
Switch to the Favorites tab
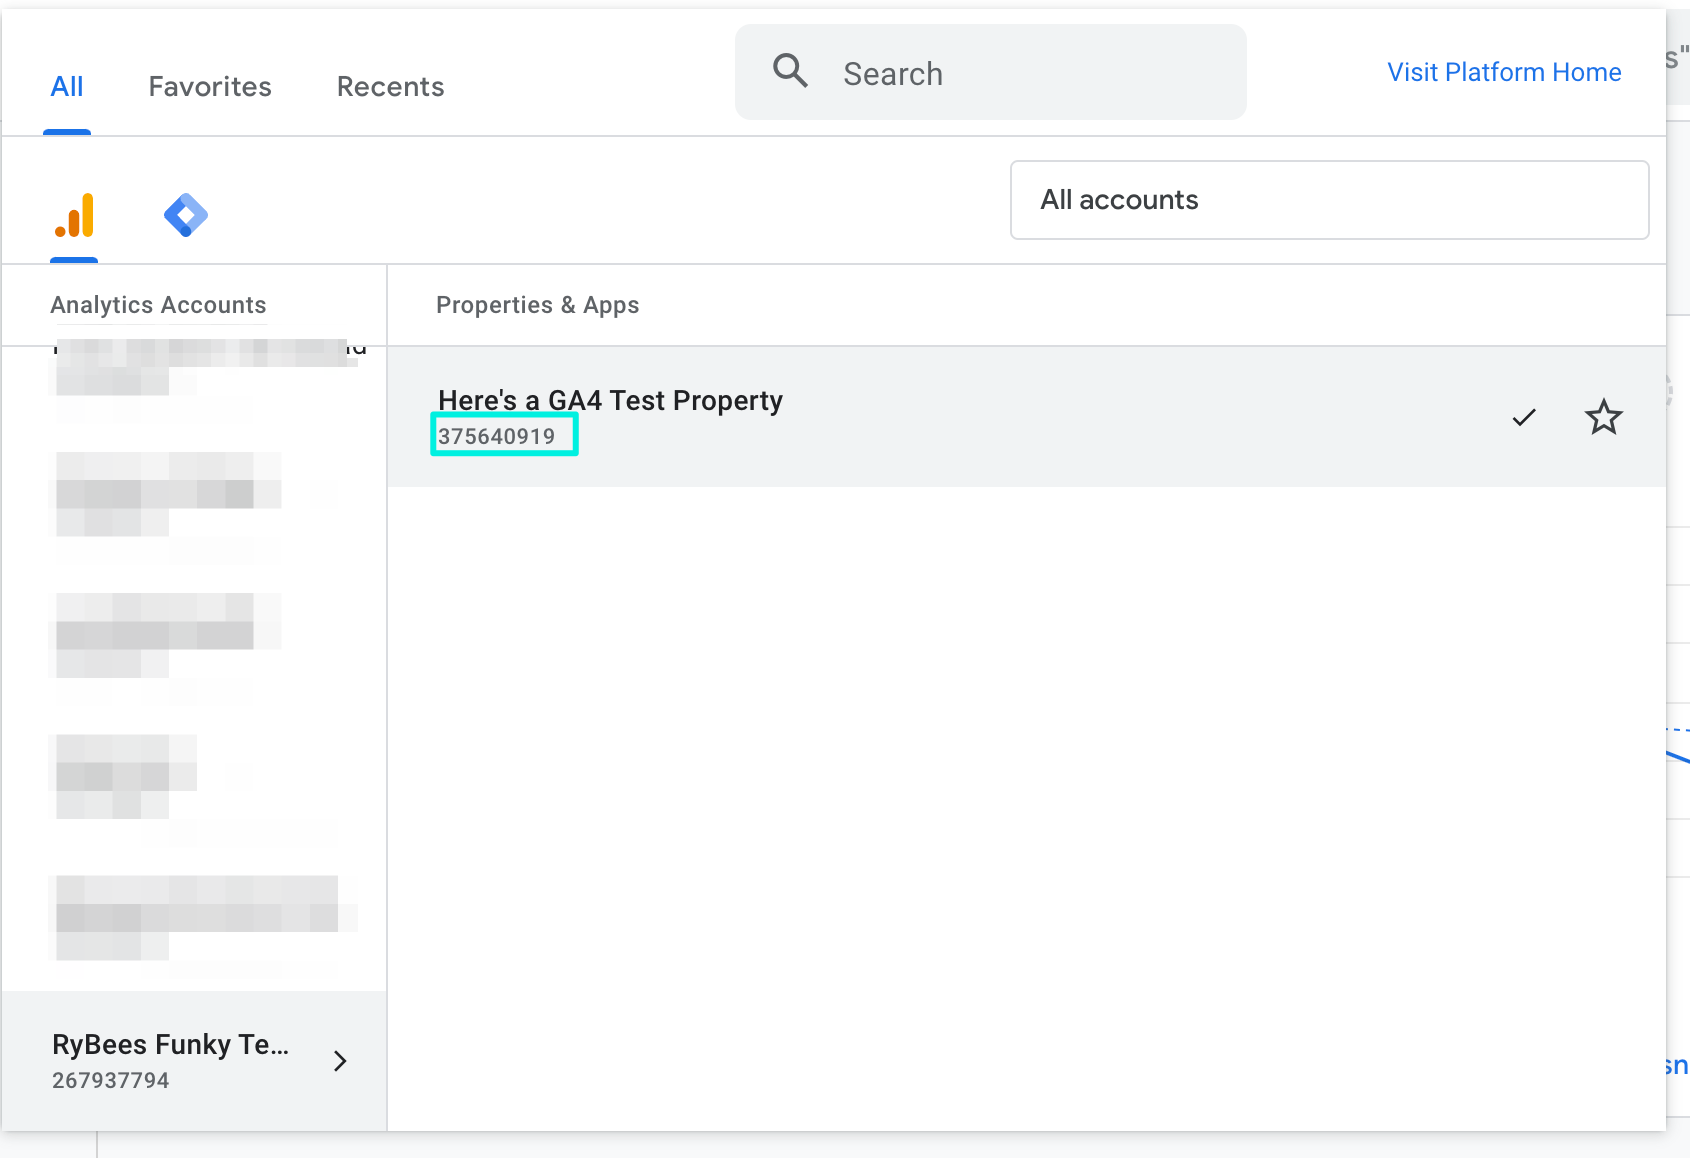point(210,87)
